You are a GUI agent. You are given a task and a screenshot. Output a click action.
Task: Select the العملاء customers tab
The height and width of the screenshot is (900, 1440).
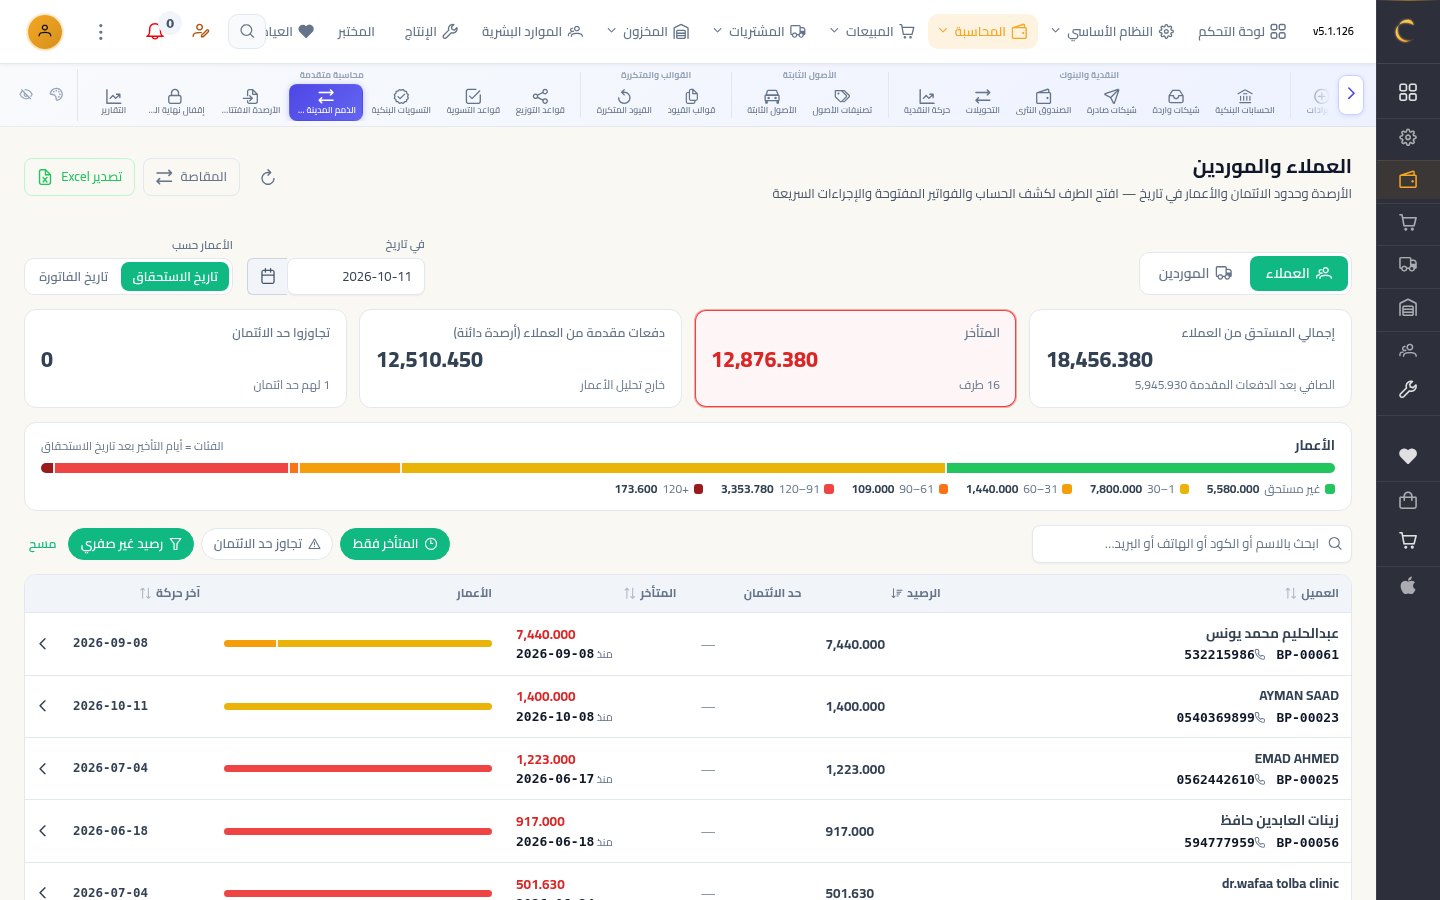coord(1299,273)
